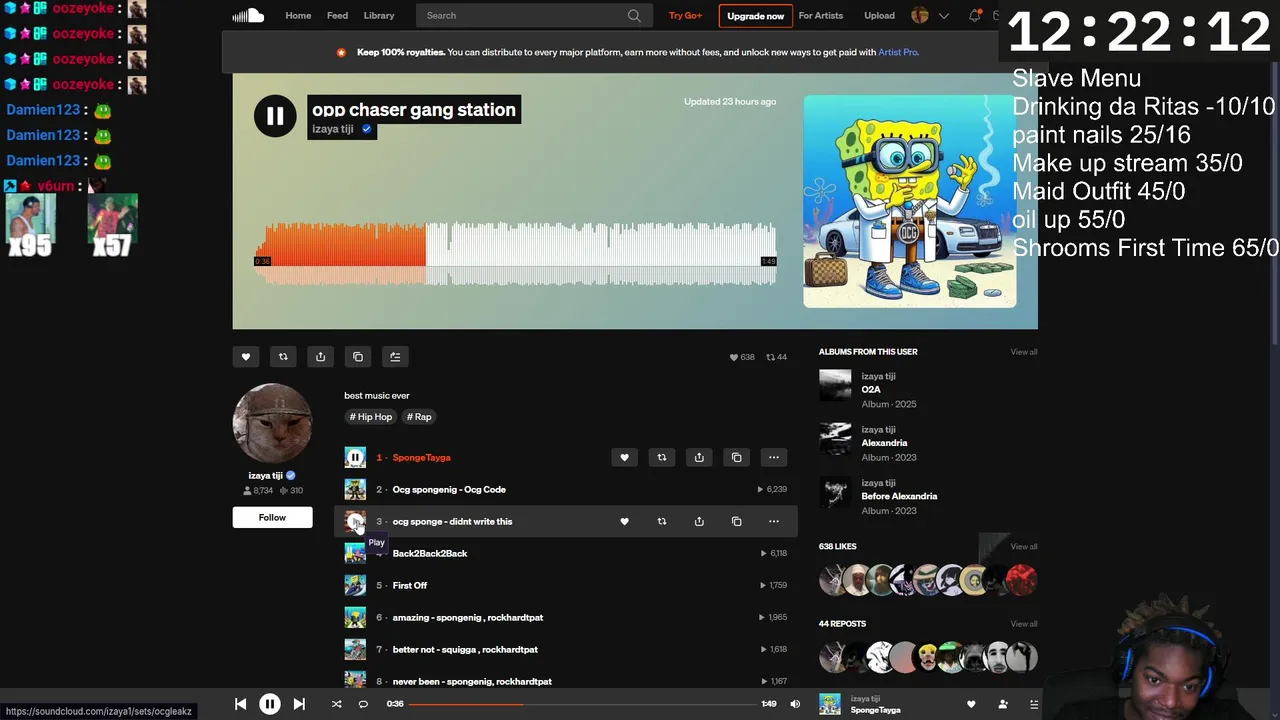Viewport: 1280px width, 720px height.
Task: Open the Artist Pro link in banner
Action: 898,52
